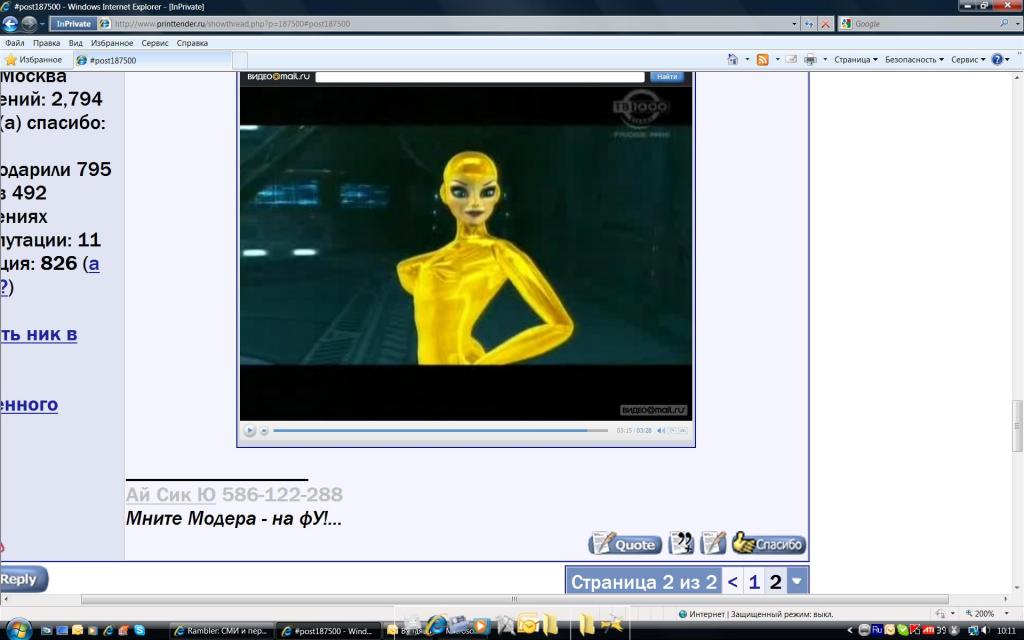Click the multi-quote icon with quotation marks
The width and height of the screenshot is (1024, 640).
681,543
